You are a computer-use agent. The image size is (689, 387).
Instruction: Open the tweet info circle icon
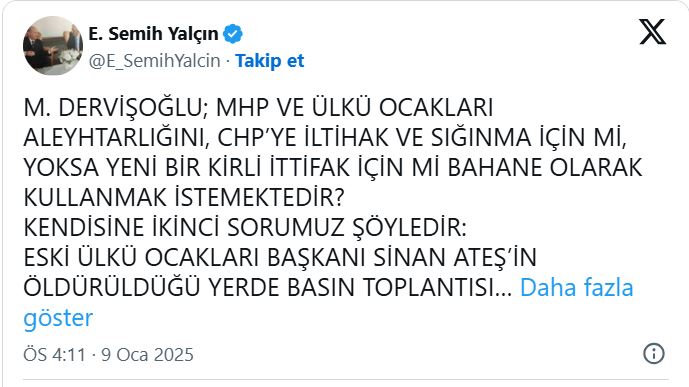654,354
